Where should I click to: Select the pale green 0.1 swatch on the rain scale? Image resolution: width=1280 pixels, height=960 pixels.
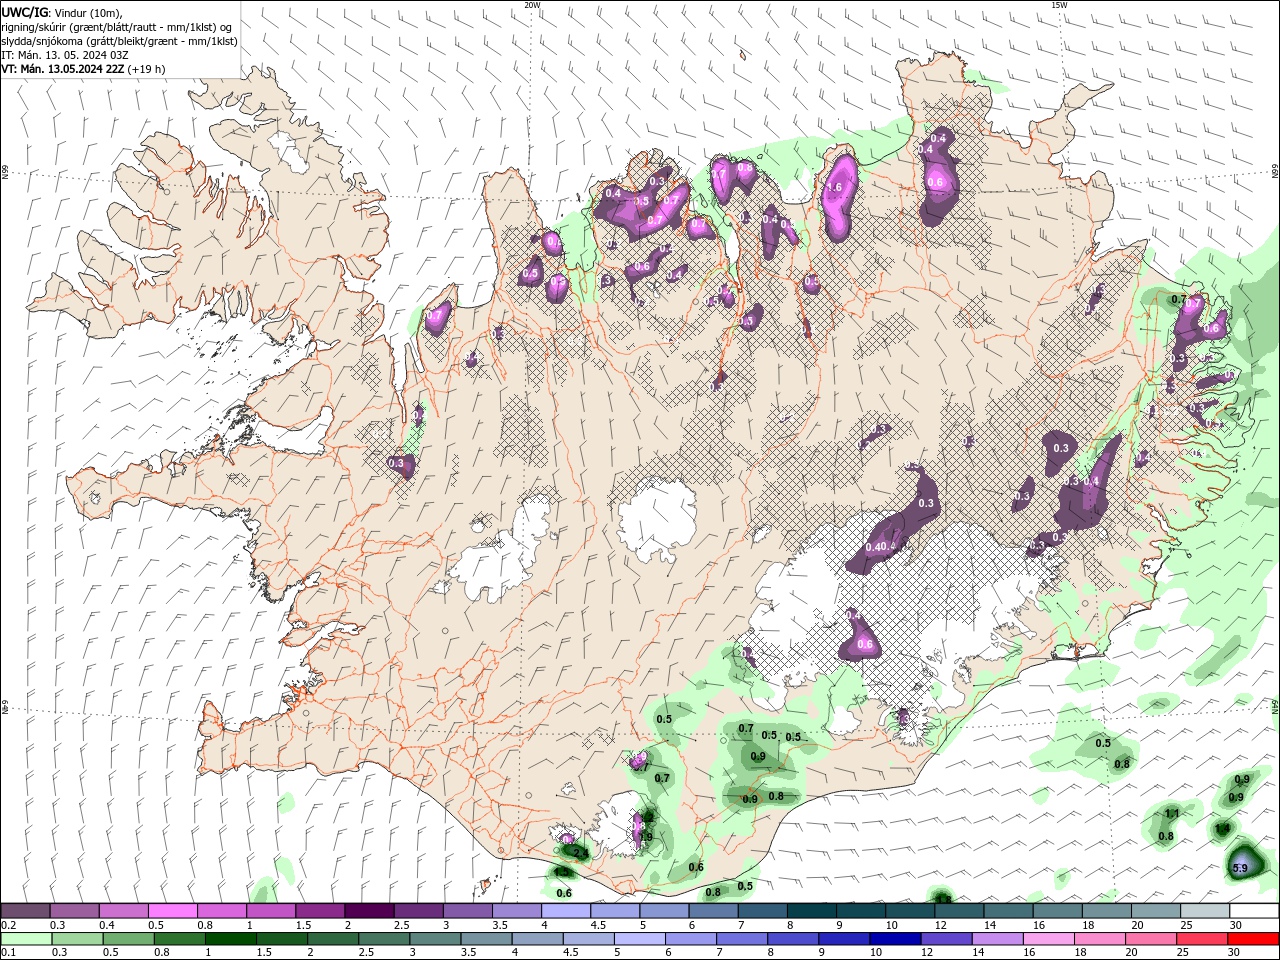(x=26, y=939)
